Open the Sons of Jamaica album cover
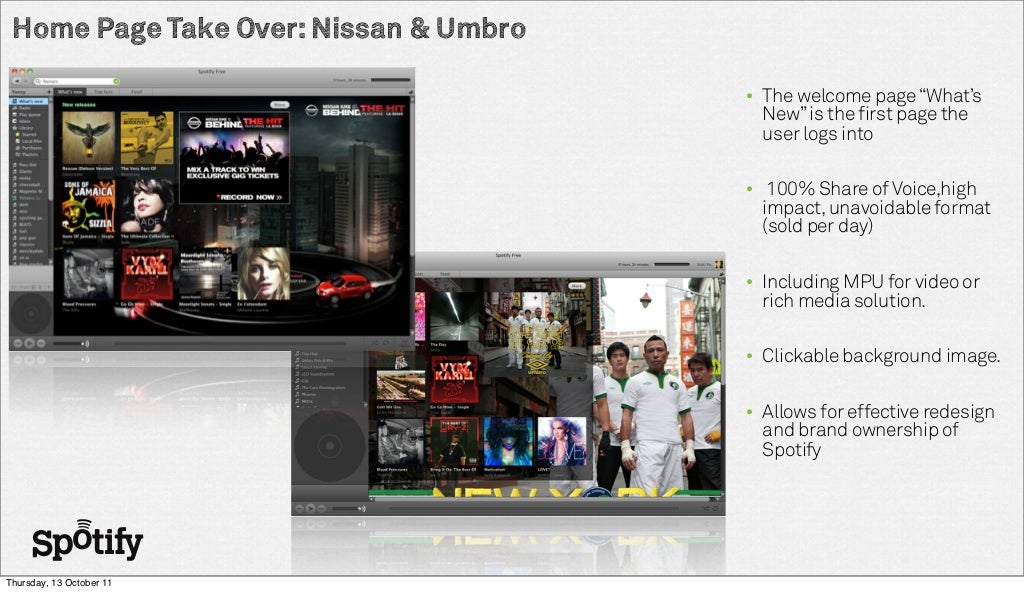Viewport: 1024px width, 592px height. pyautogui.click(x=88, y=206)
